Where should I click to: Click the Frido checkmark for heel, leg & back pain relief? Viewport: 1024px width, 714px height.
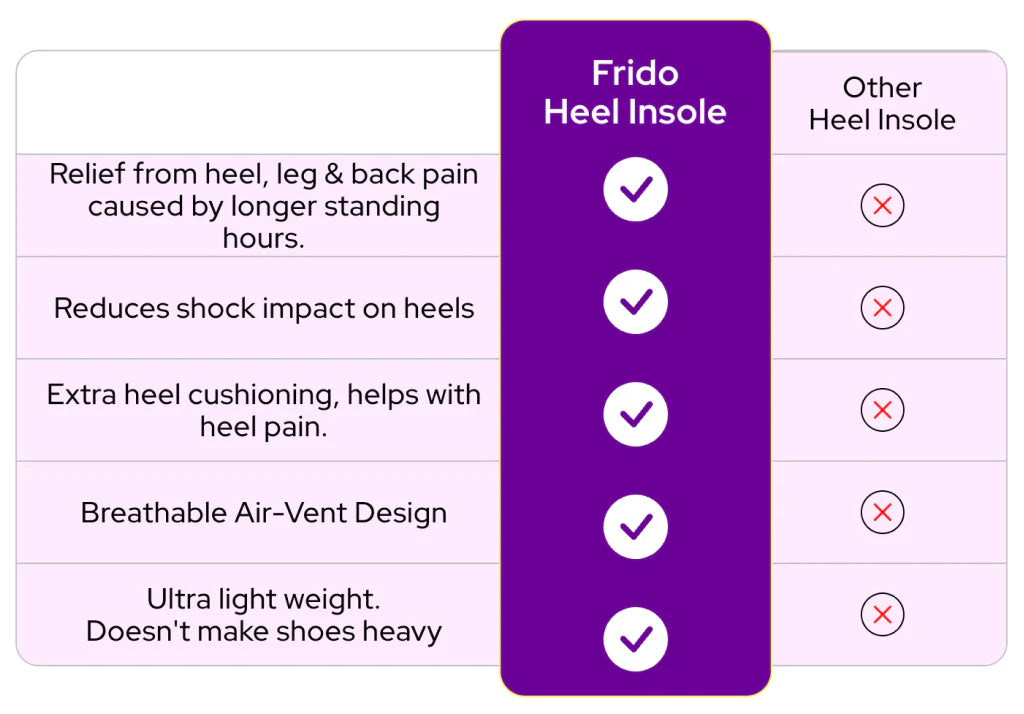[635, 189]
